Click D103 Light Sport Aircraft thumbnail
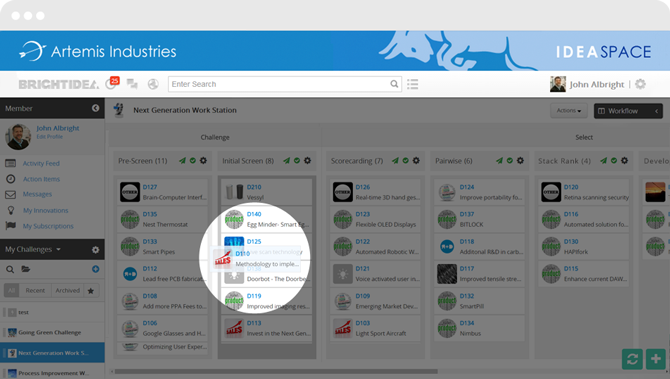This screenshot has width=670, height=379. click(343, 328)
